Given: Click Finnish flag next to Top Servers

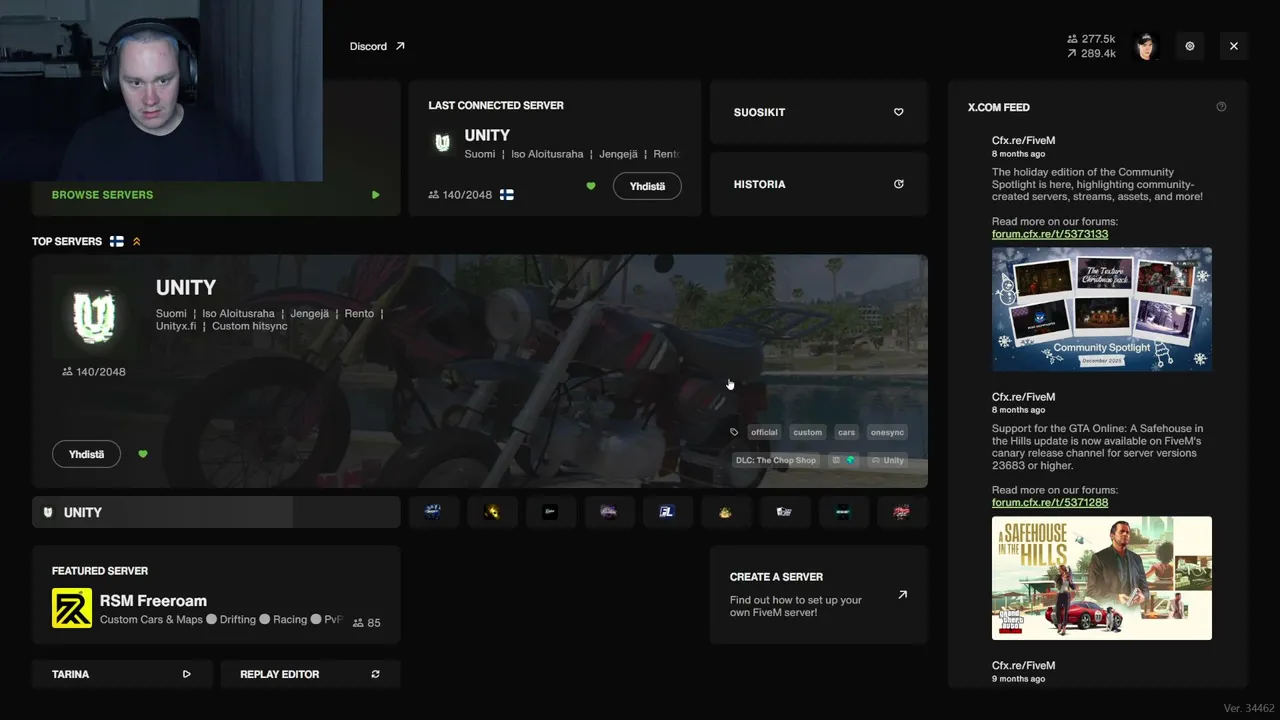Looking at the screenshot, I should coord(117,241).
